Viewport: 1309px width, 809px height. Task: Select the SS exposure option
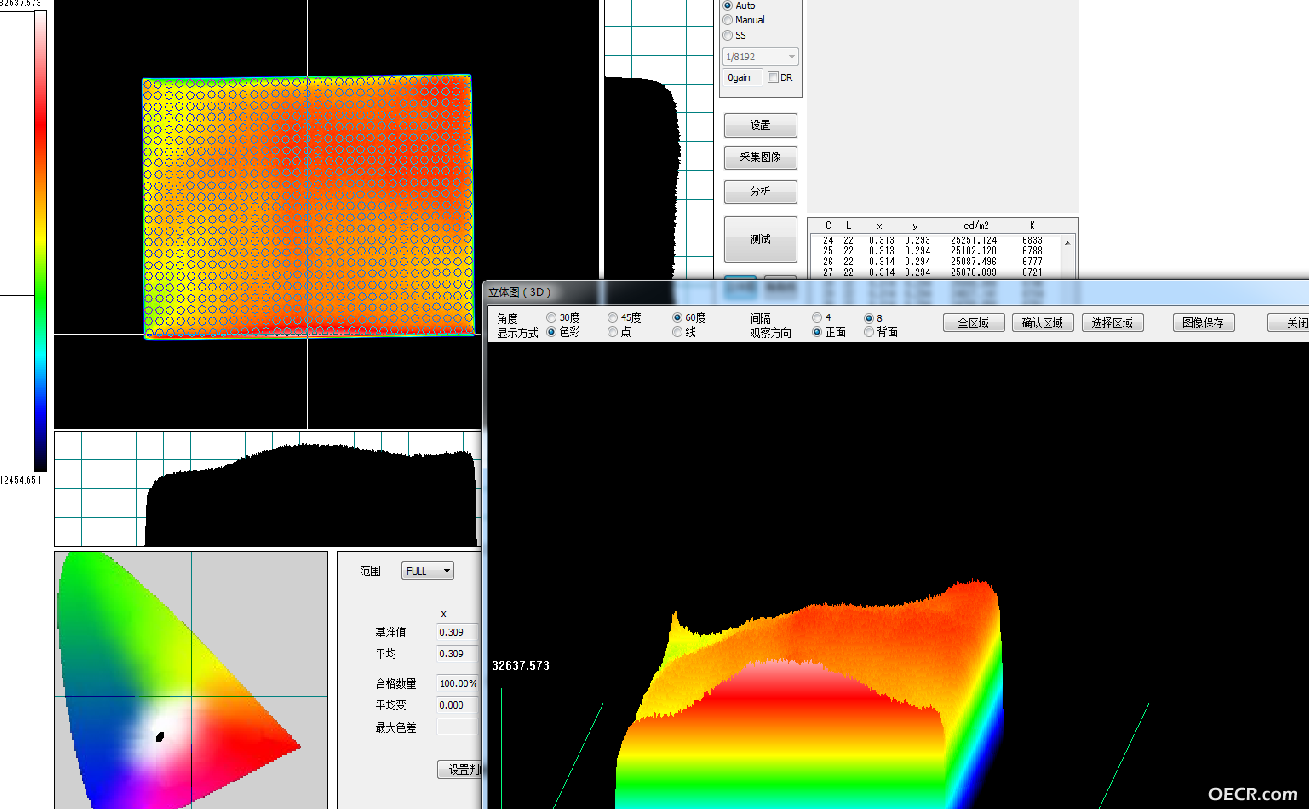[727, 35]
